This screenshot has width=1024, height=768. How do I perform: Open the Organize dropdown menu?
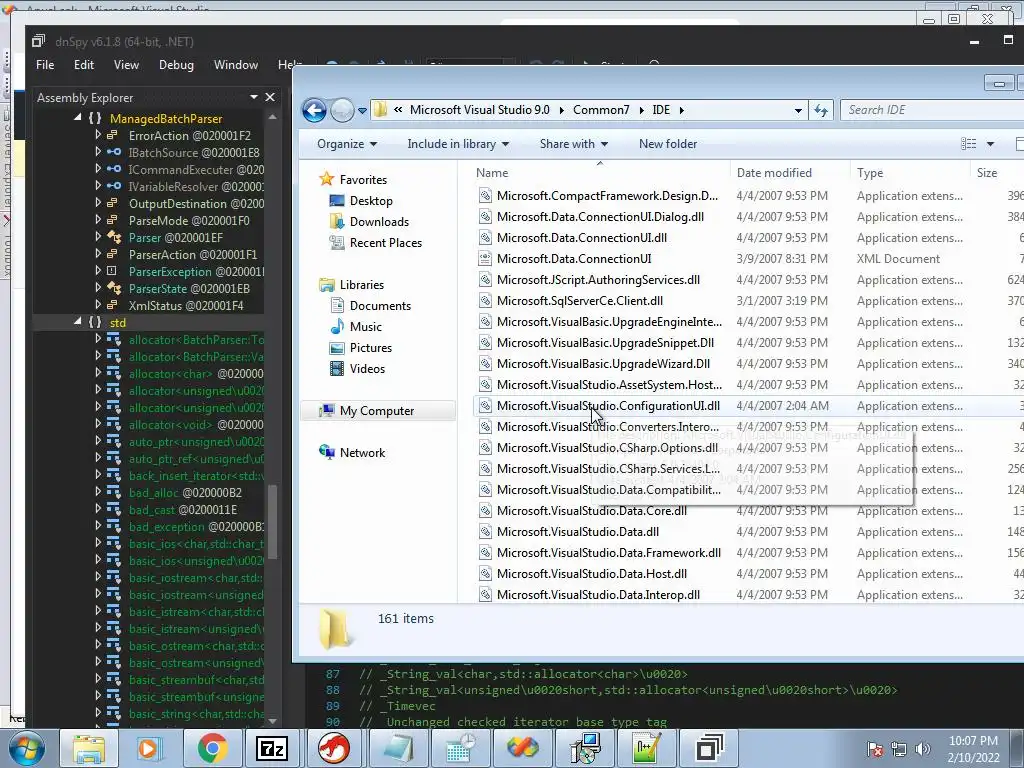[347, 144]
